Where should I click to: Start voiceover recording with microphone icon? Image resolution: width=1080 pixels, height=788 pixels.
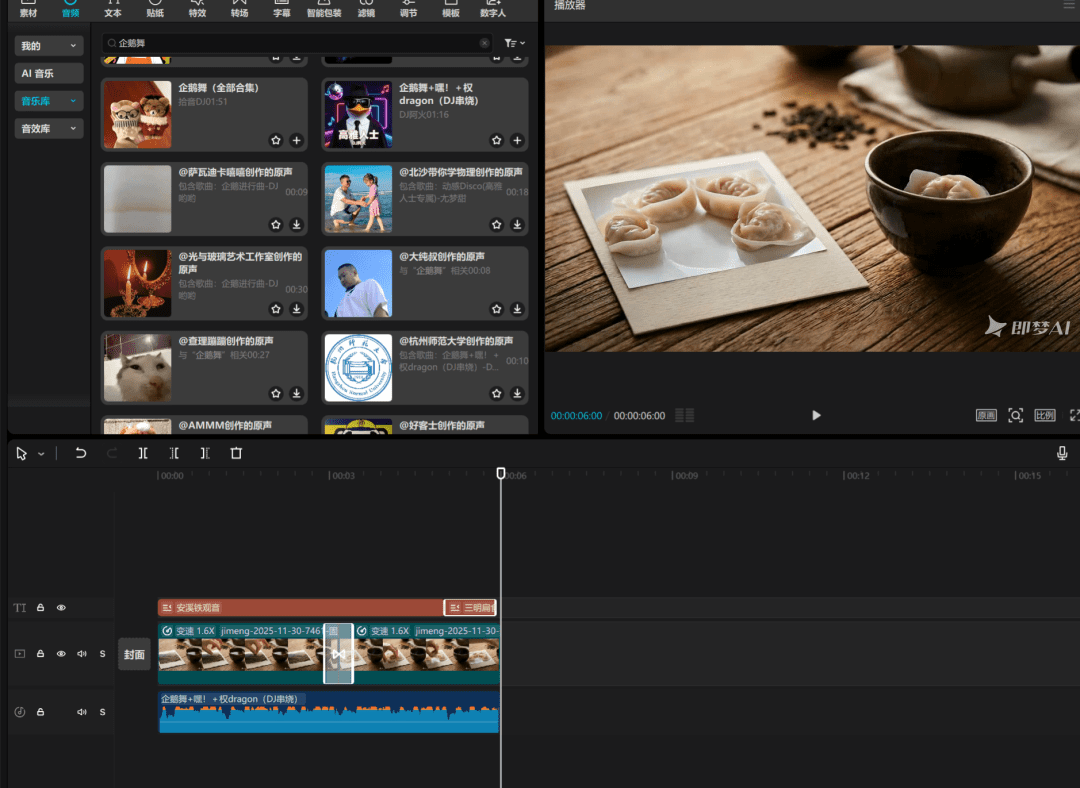click(x=1062, y=453)
